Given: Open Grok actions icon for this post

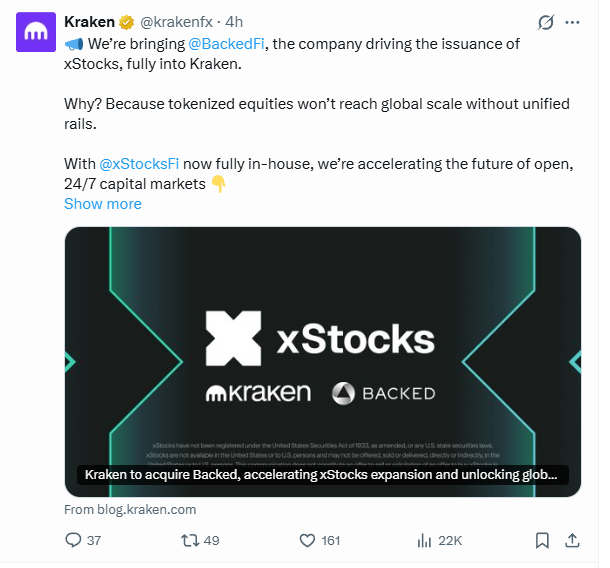Looking at the screenshot, I should [546, 22].
